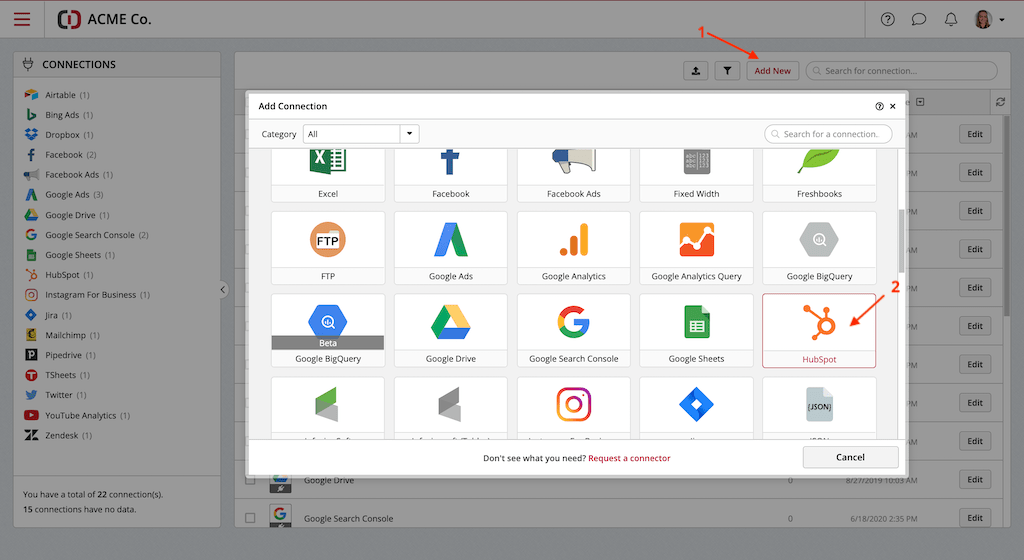Open the hamburger main menu
The image size is (1024, 560).
[x=22, y=19]
